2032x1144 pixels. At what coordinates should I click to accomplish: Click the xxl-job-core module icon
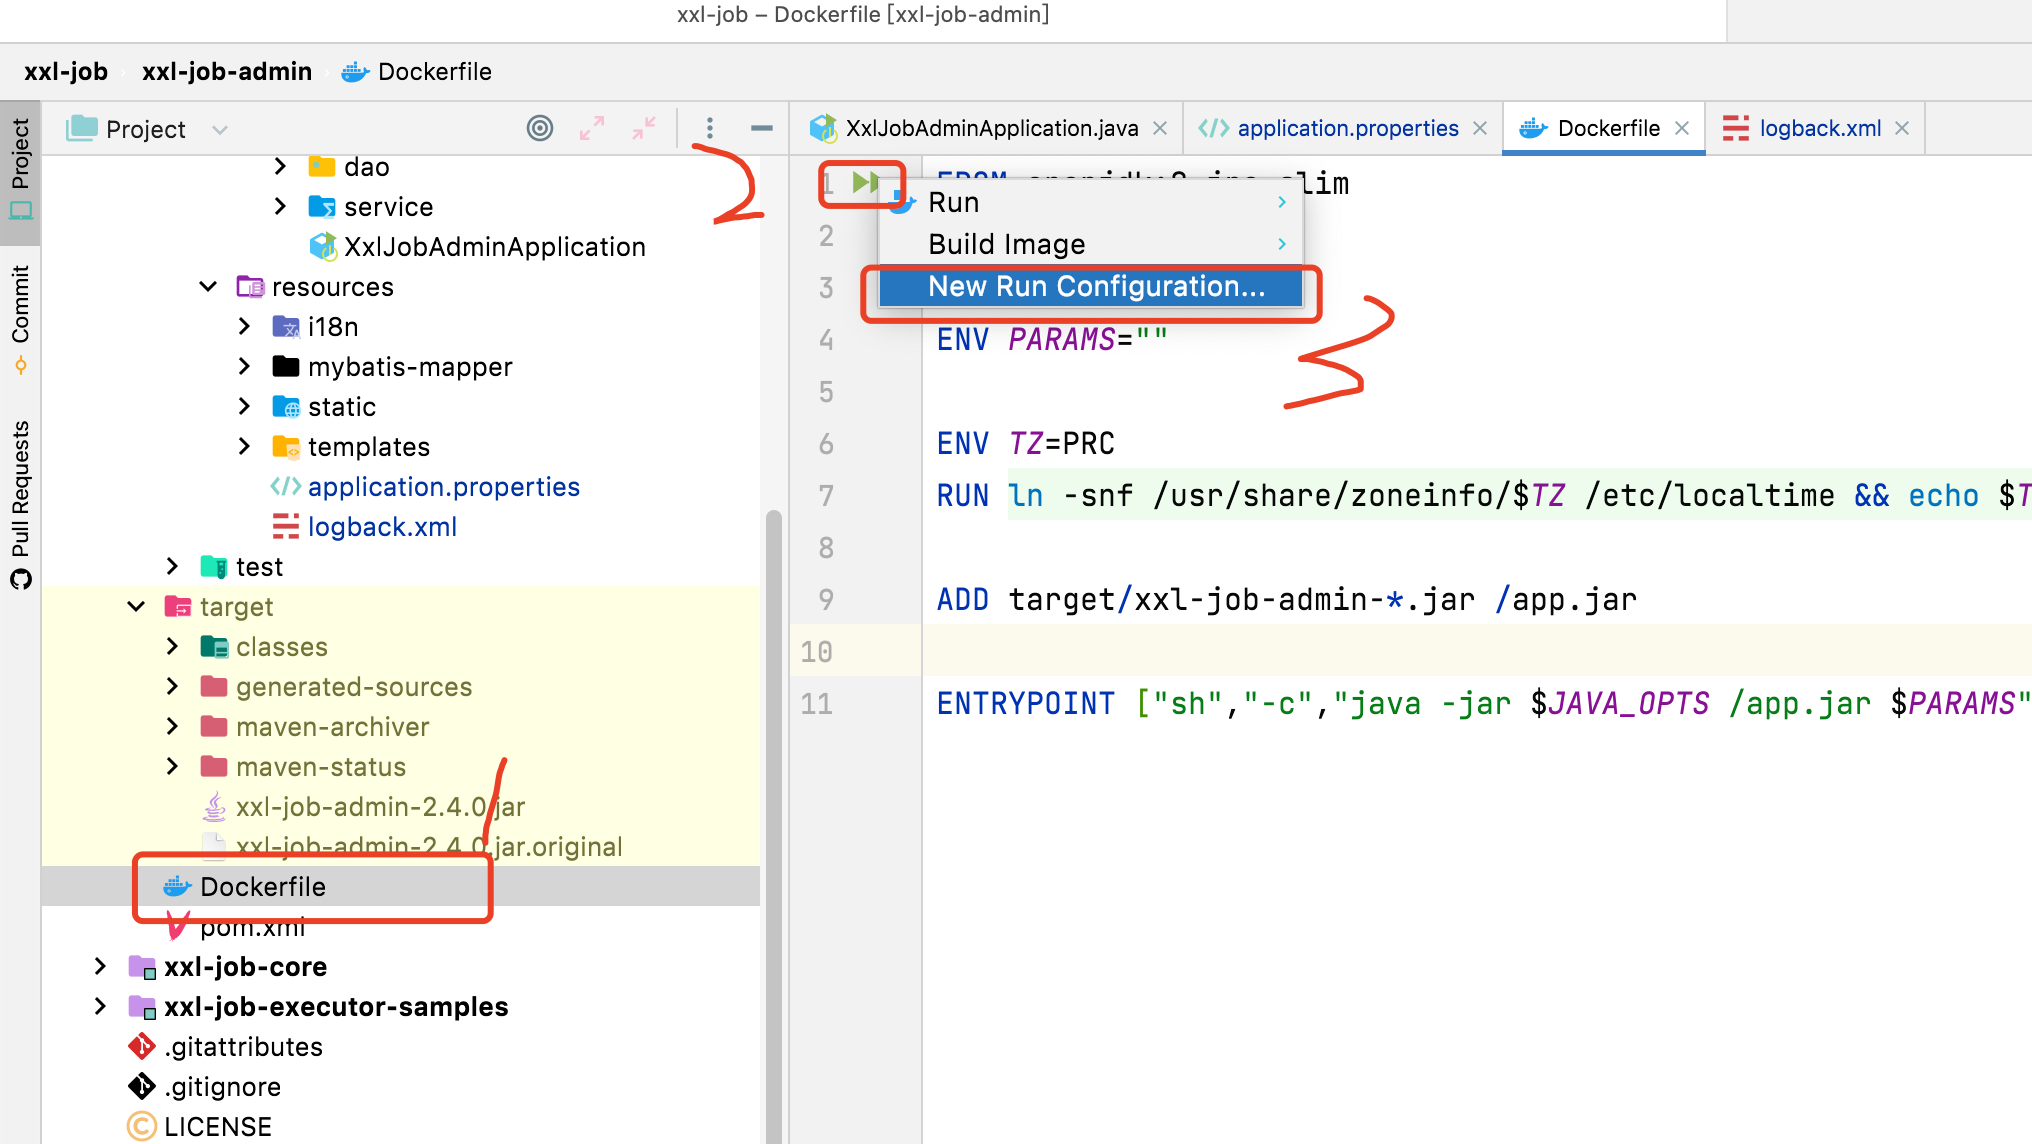click(142, 966)
